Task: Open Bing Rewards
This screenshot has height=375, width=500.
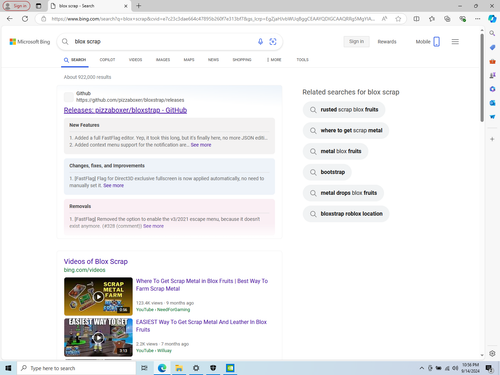Action: (387, 42)
